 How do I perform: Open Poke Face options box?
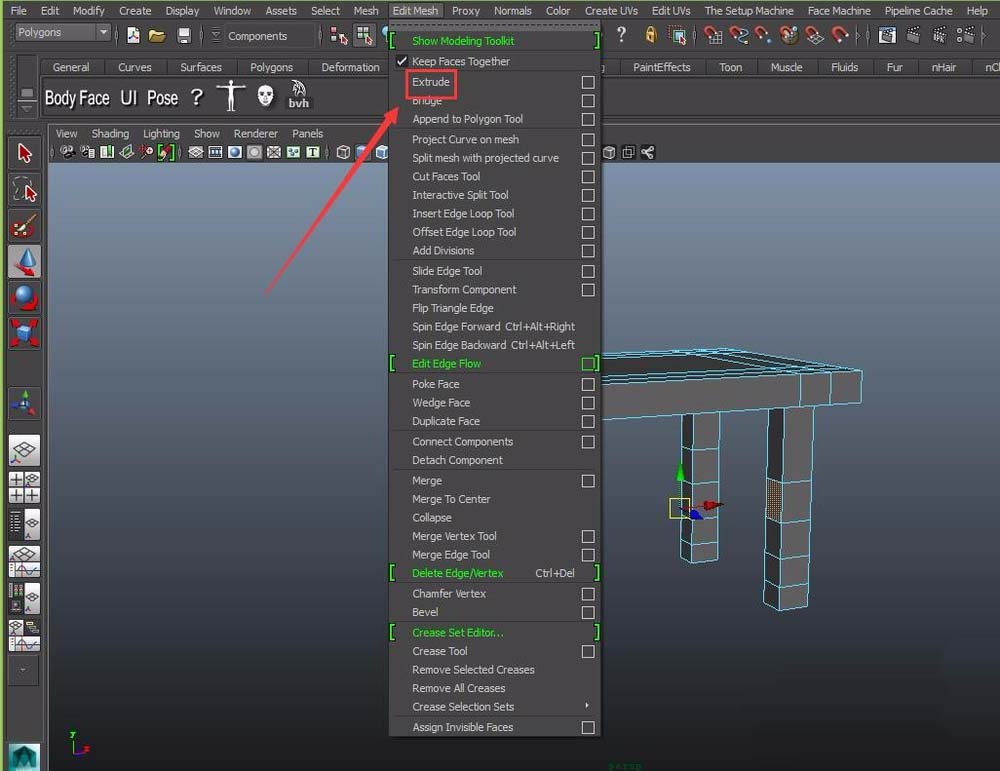pos(588,385)
